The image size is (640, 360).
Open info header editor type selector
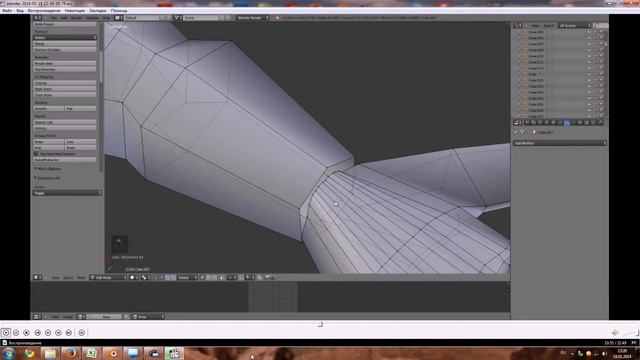pyautogui.click(x=37, y=18)
